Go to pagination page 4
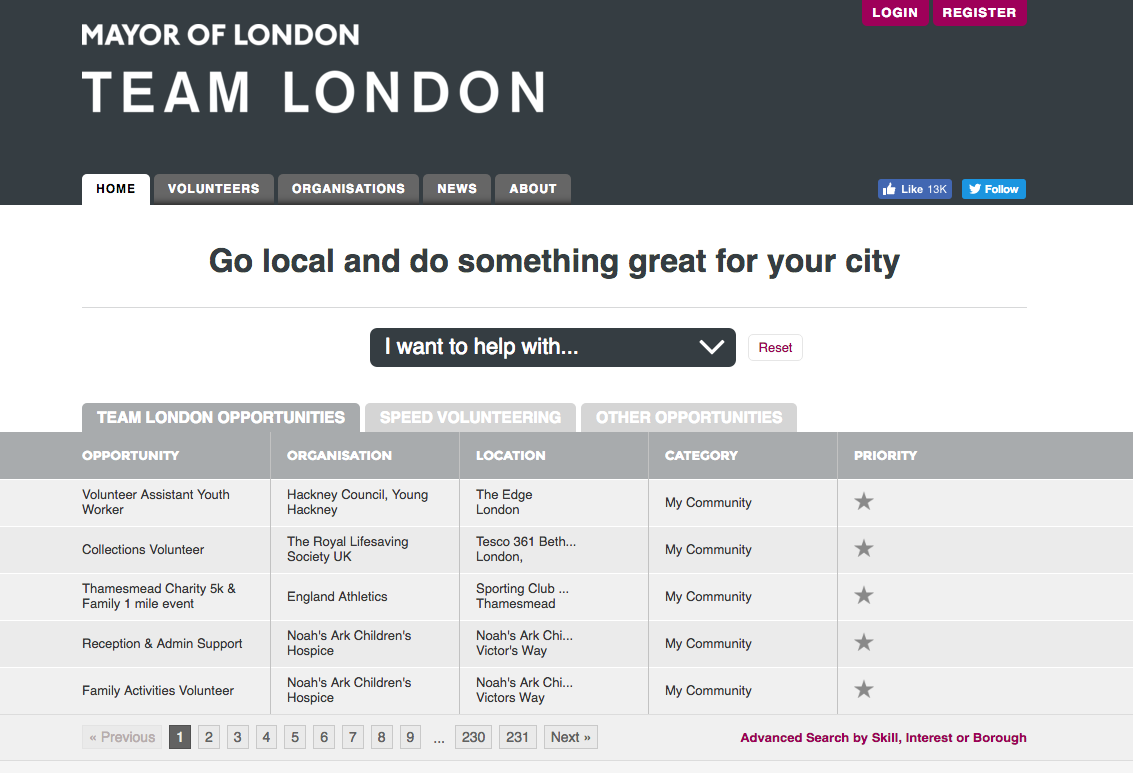Screen dimensions: 1133x773 tap(266, 737)
